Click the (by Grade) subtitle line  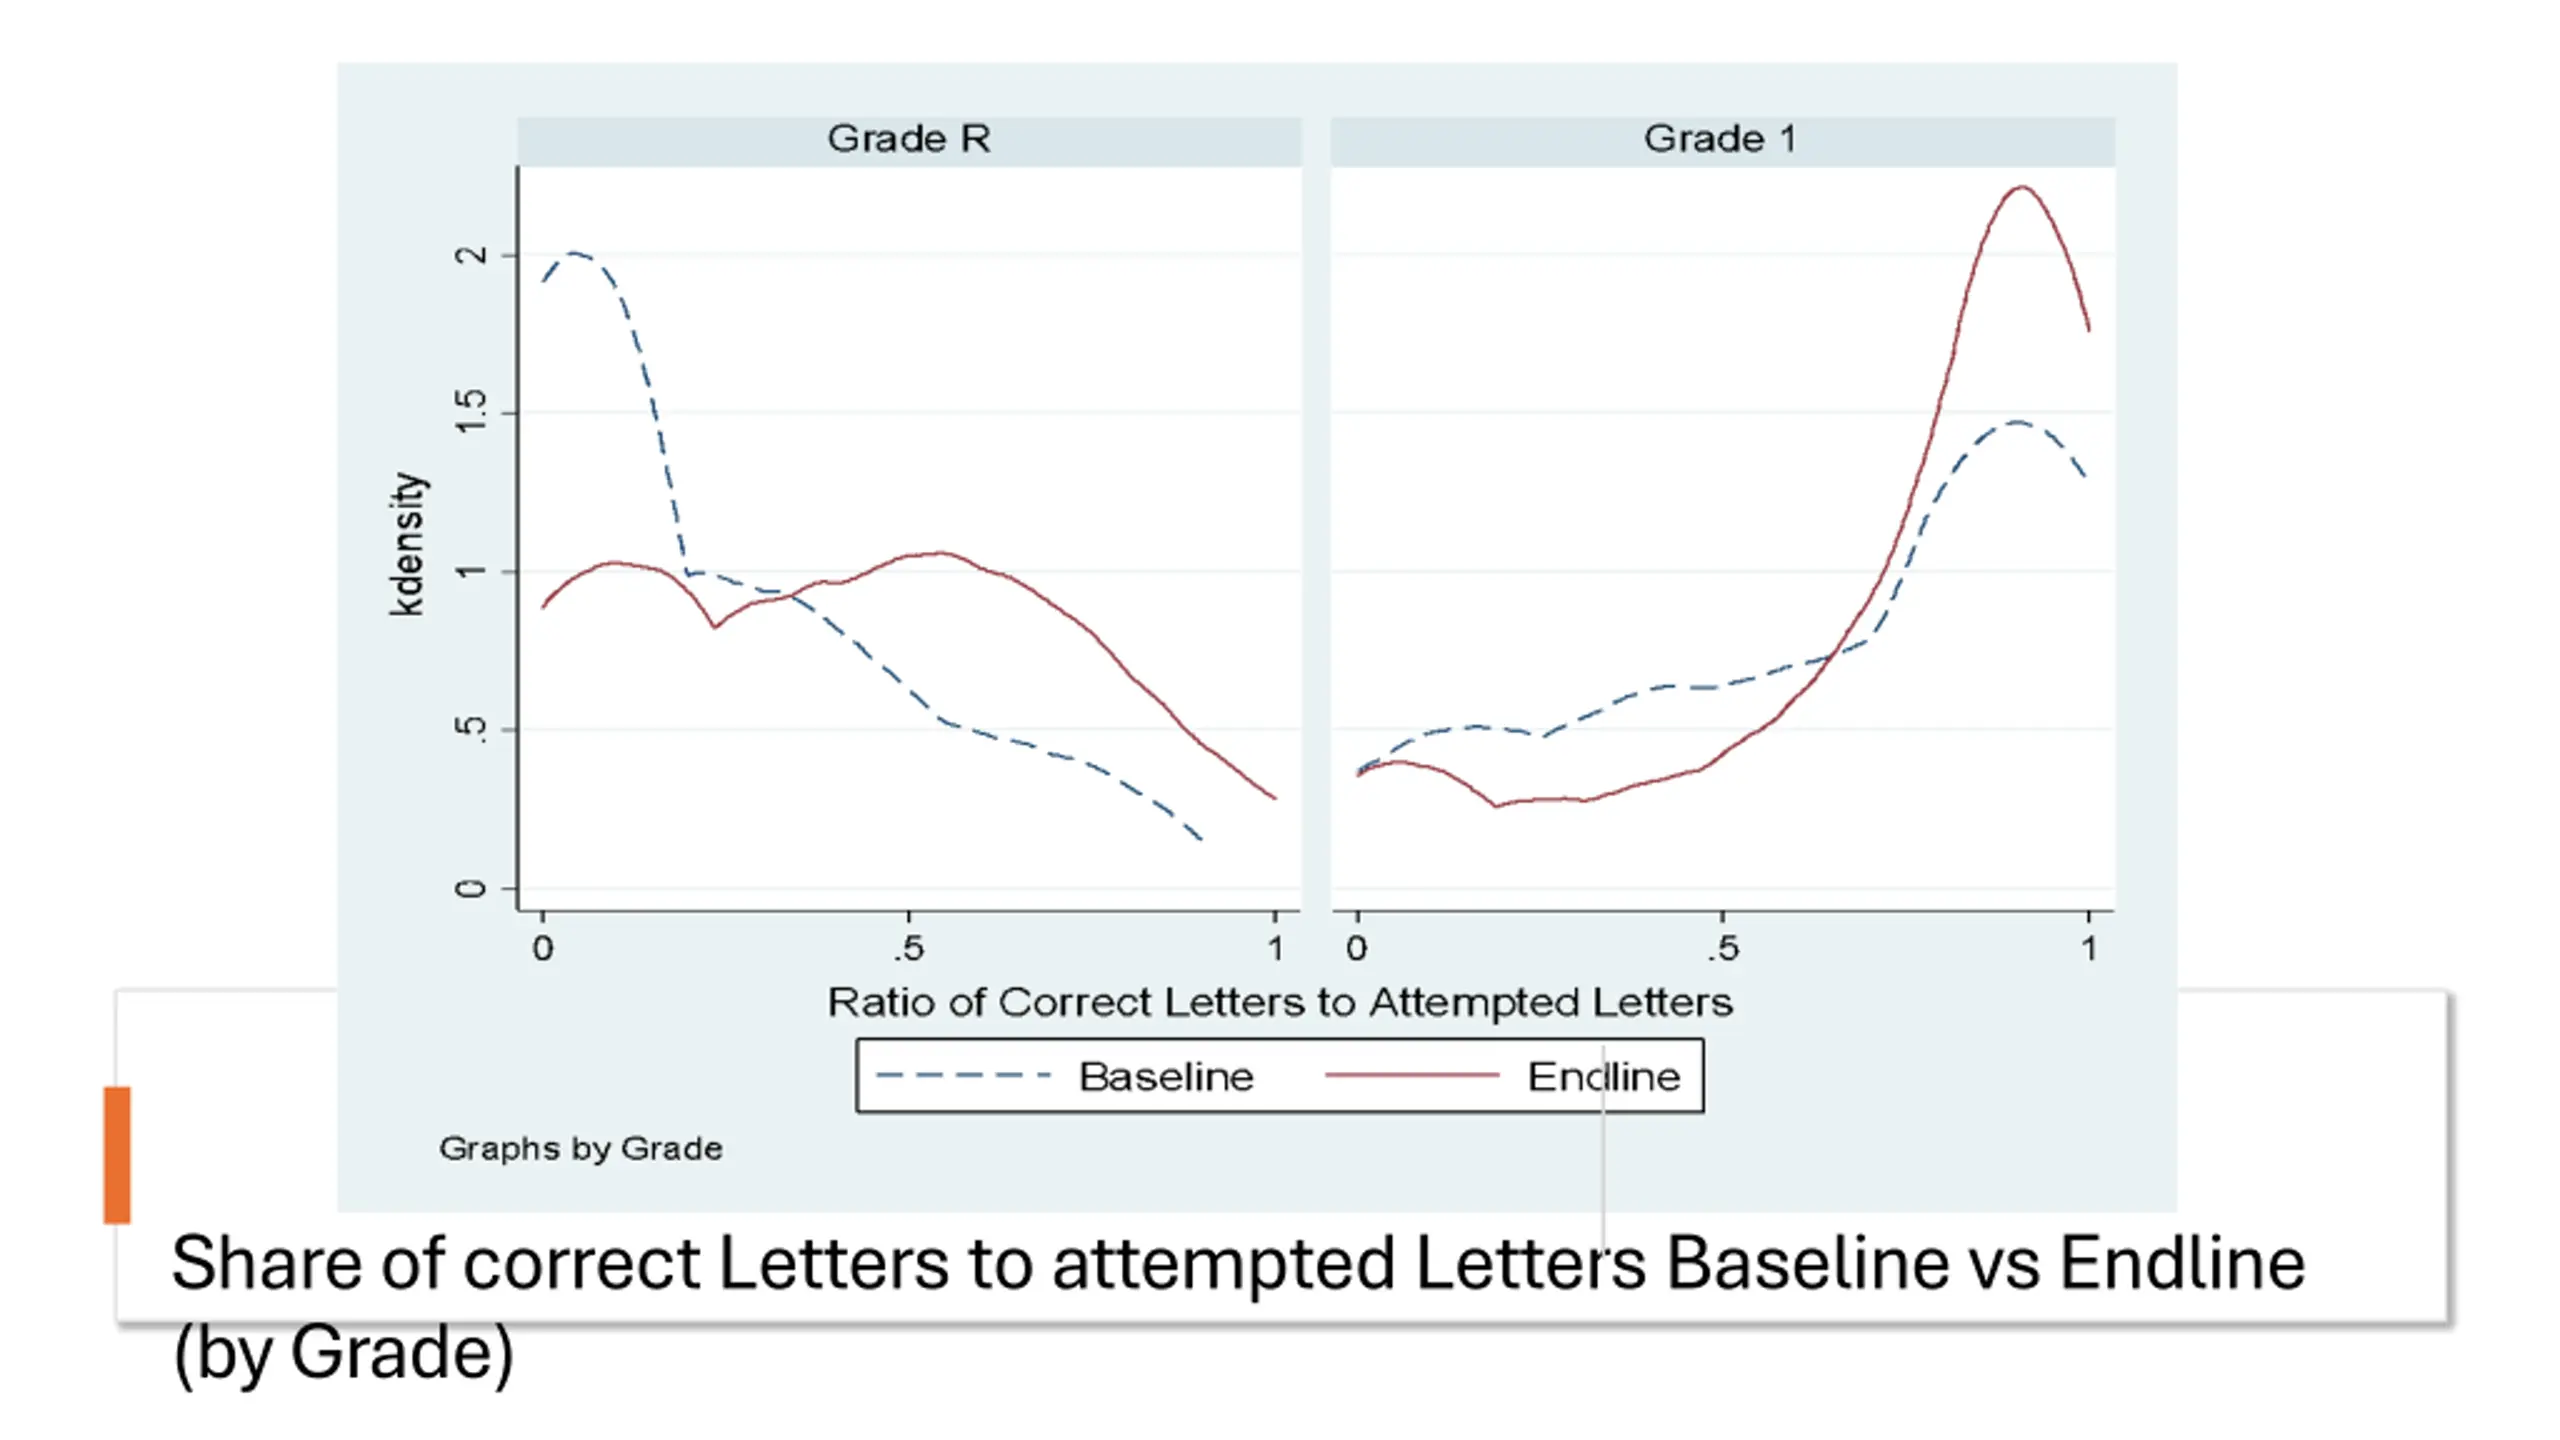[x=343, y=1353]
